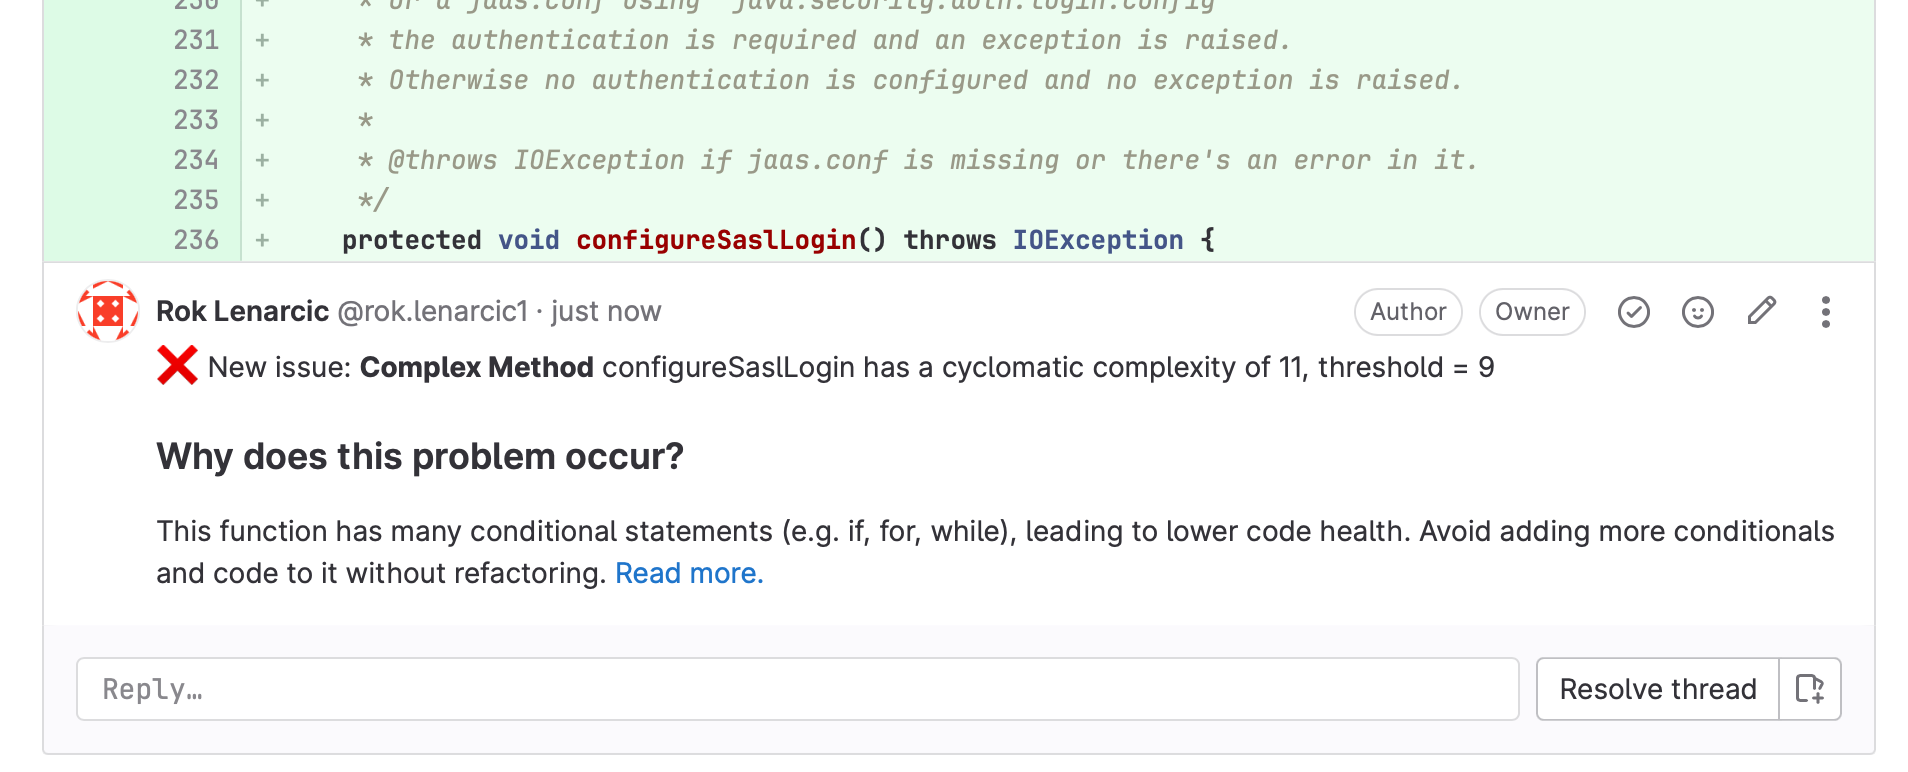Screen dimensions: 1908x772
Task: Open the Read more link
Action: pos(689,573)
